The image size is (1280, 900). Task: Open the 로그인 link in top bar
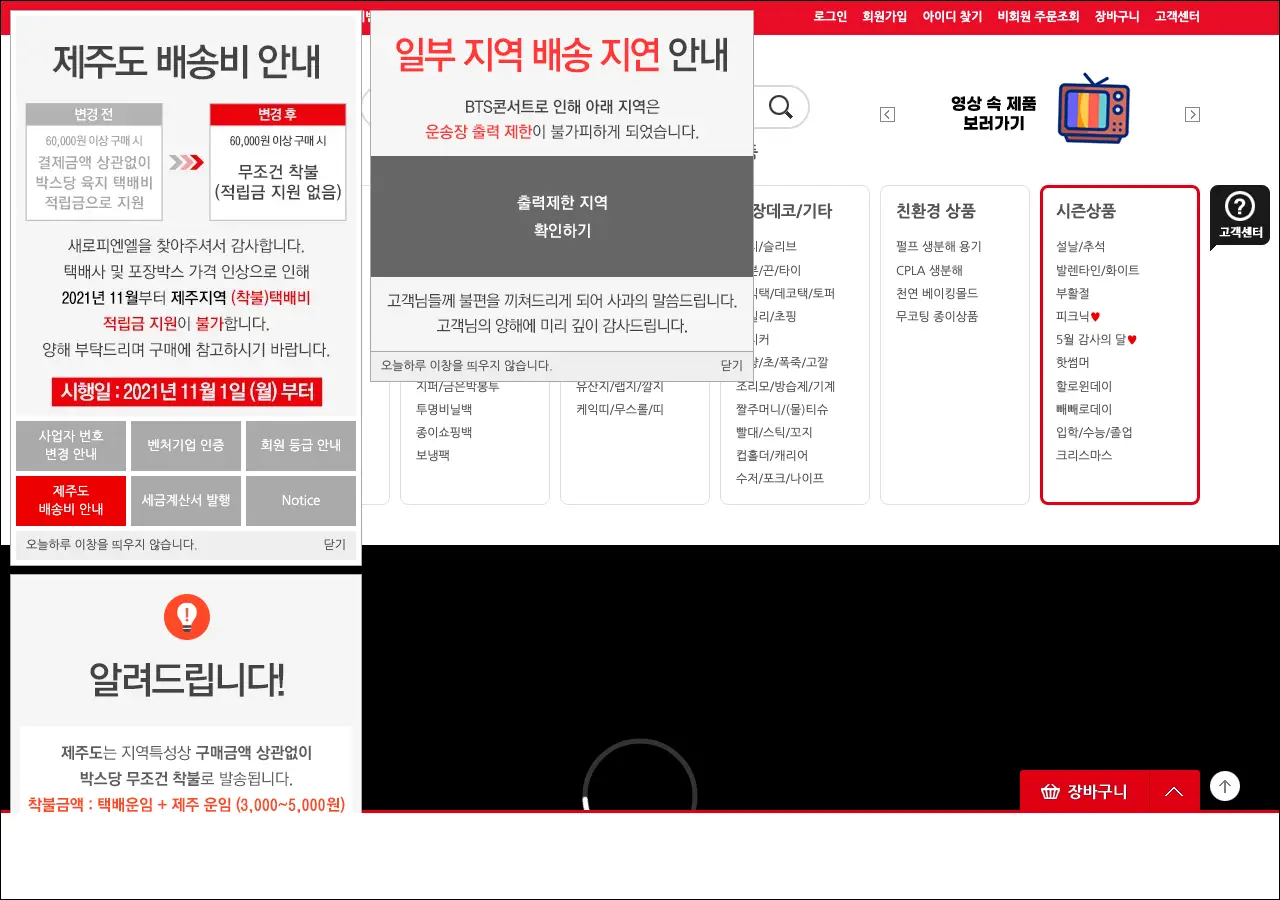pos(830,16)
